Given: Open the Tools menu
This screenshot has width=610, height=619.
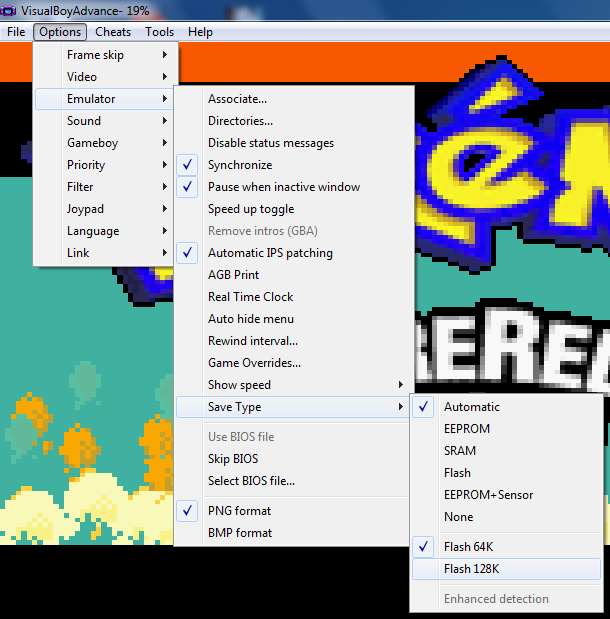Looking at the screenshot, I should pyautogui.click(x=160, y=32).
